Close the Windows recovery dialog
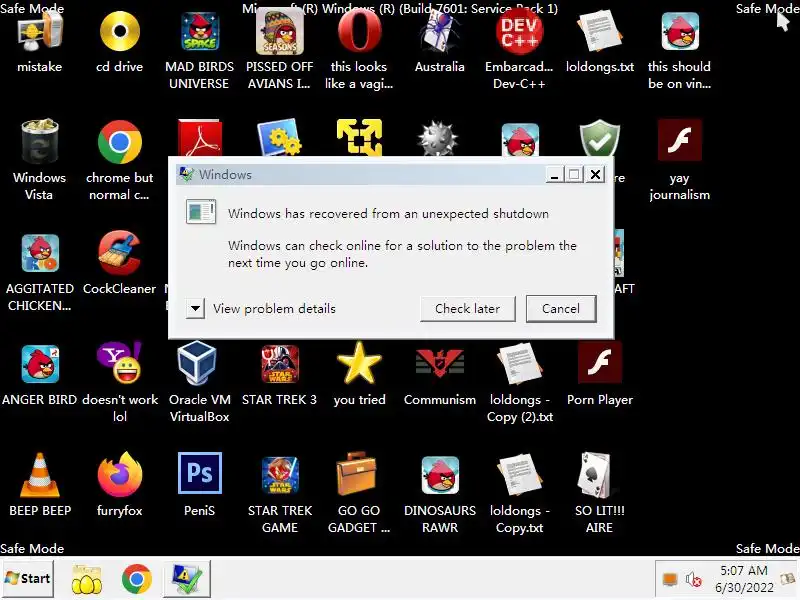Screen dimensions: 800x600 click(x=595, y=175)
